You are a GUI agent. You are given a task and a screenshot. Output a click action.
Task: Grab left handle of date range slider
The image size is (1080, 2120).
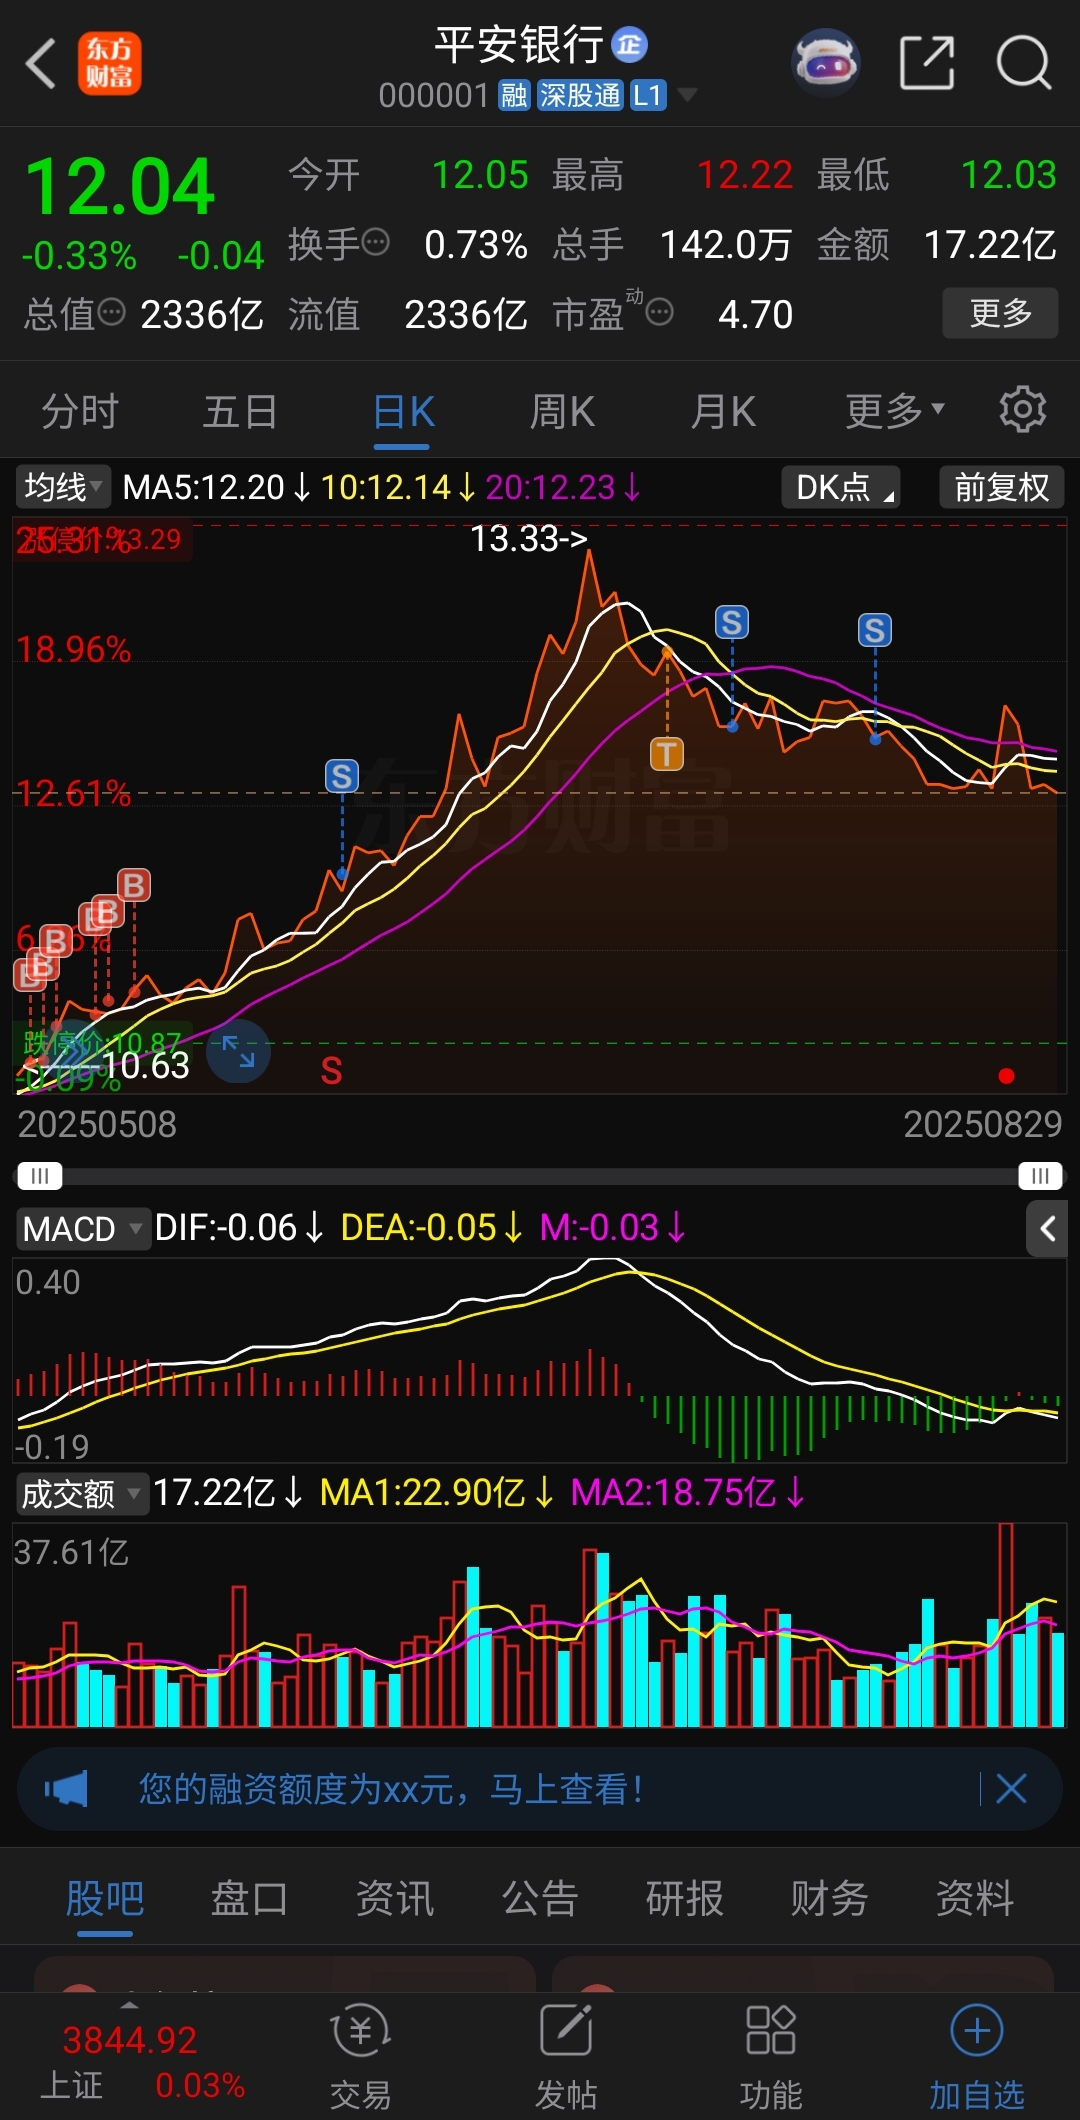point(39,1175)
